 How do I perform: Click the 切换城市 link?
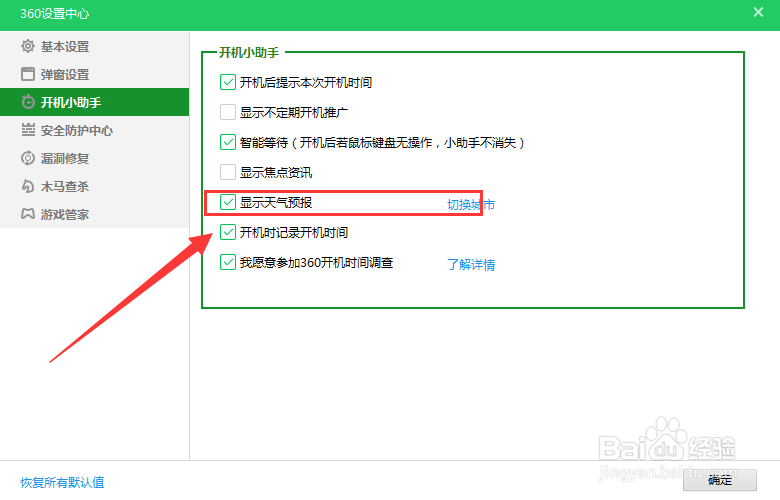tap(471, 204)
